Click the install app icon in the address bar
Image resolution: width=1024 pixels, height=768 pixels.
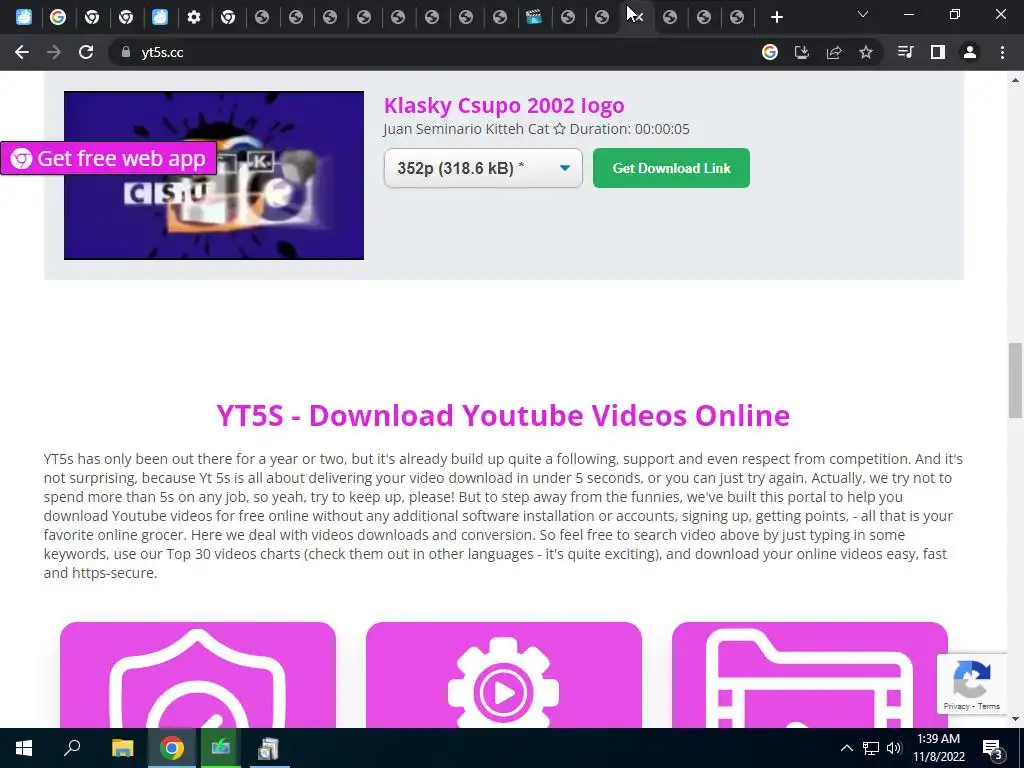tap(801, 52)
